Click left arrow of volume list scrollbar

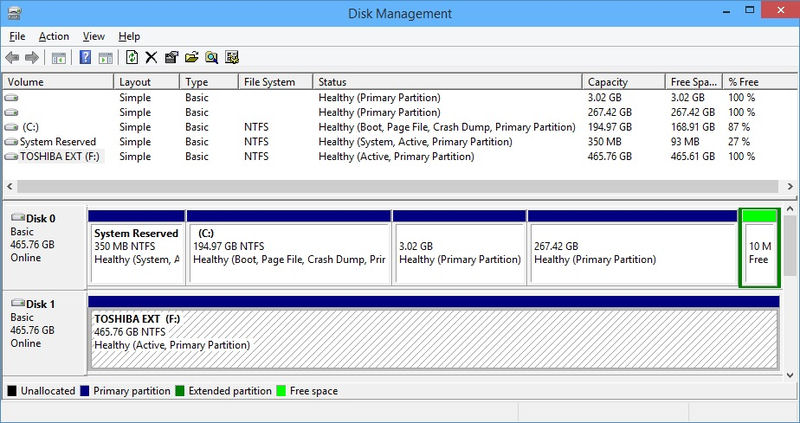pos(9,186)
